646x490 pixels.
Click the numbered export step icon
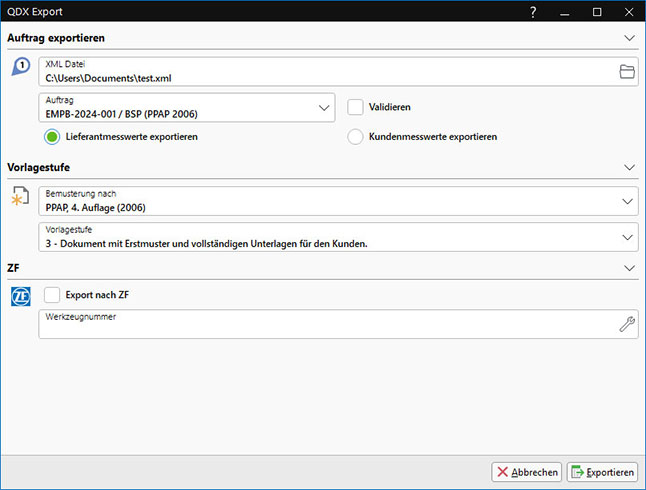coord(21,68)
